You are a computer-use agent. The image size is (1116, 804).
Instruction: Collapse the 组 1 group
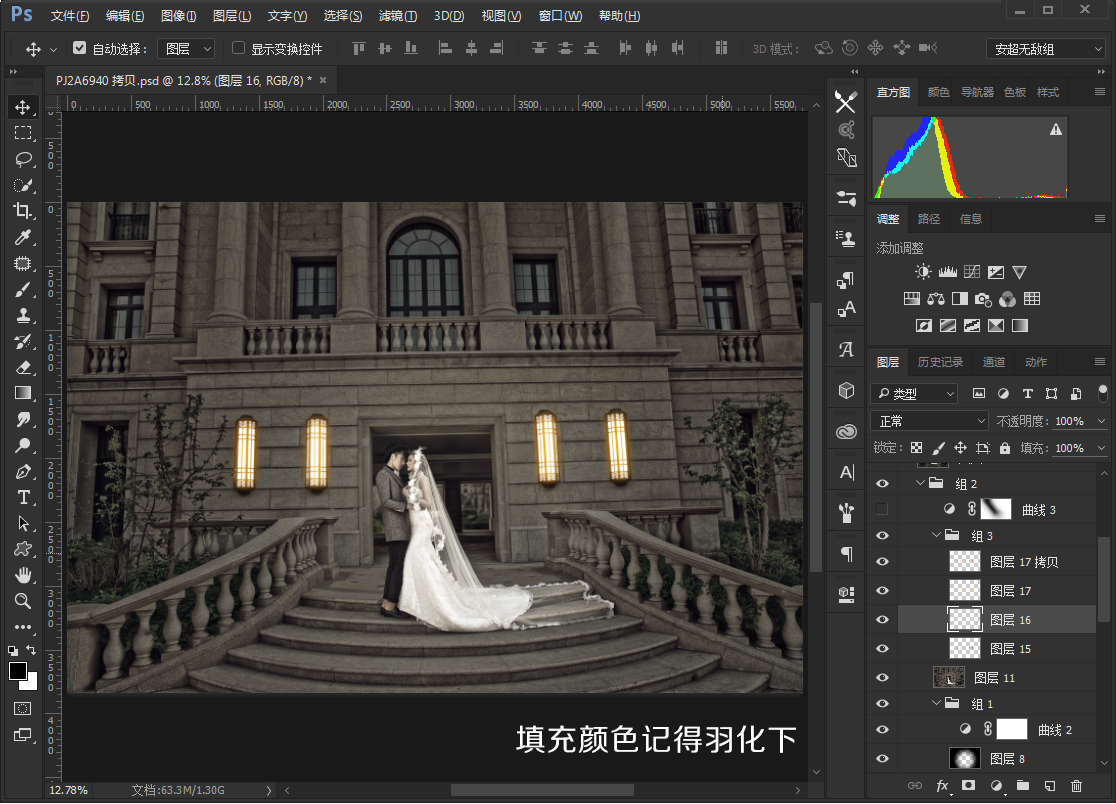(x=936, y=703)
